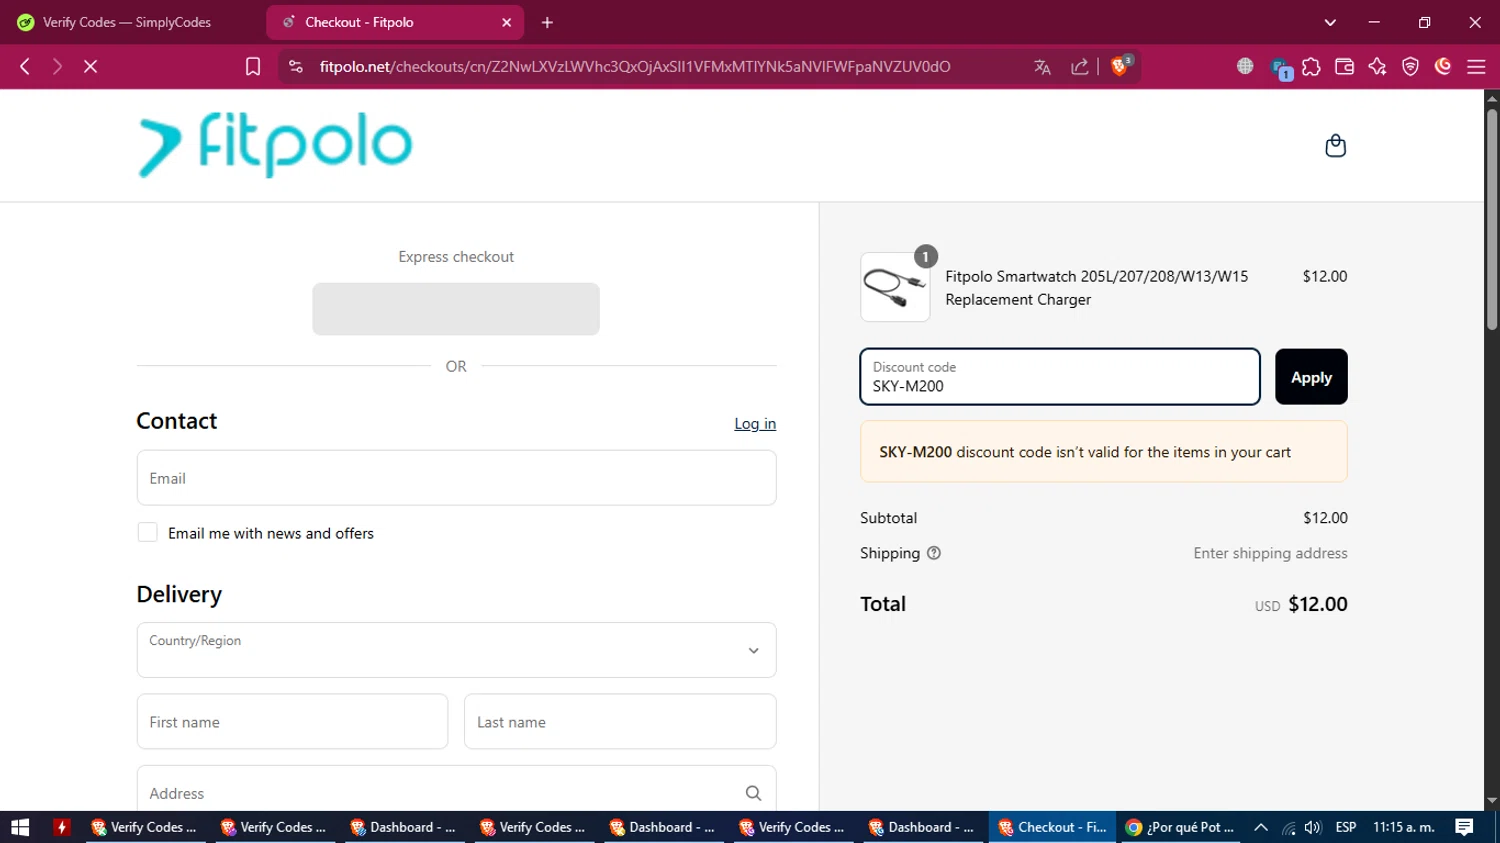Open site settings icon in address bar

(x=295, y=66)
